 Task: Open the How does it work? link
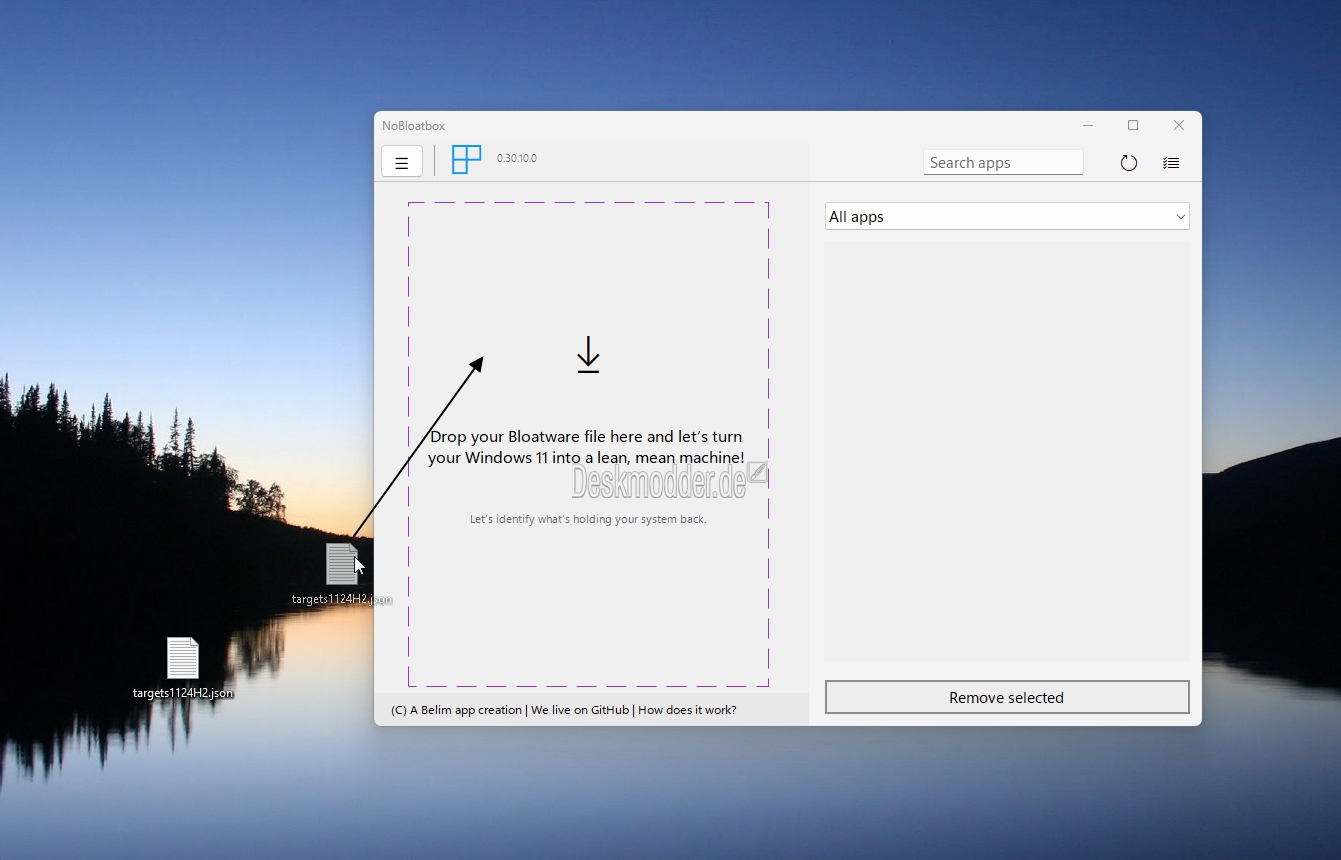pos(687,710)
